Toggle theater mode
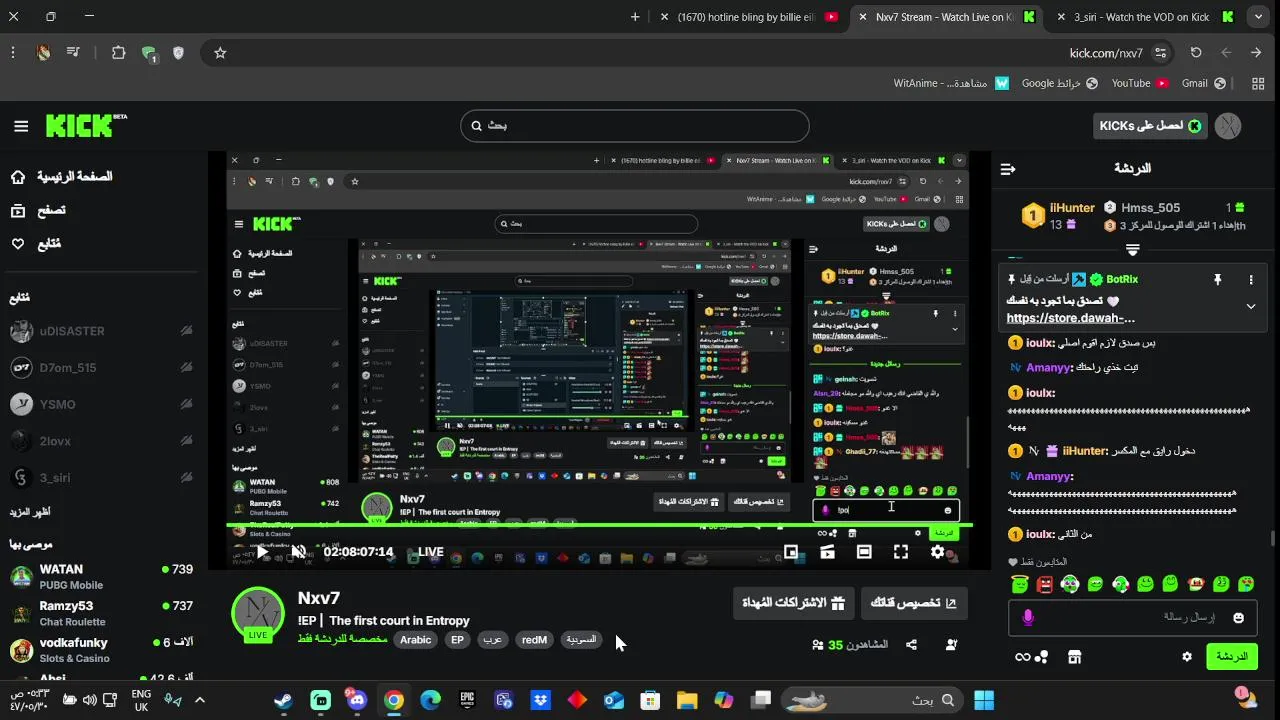Screen dimensions: 1280x720 864,551
